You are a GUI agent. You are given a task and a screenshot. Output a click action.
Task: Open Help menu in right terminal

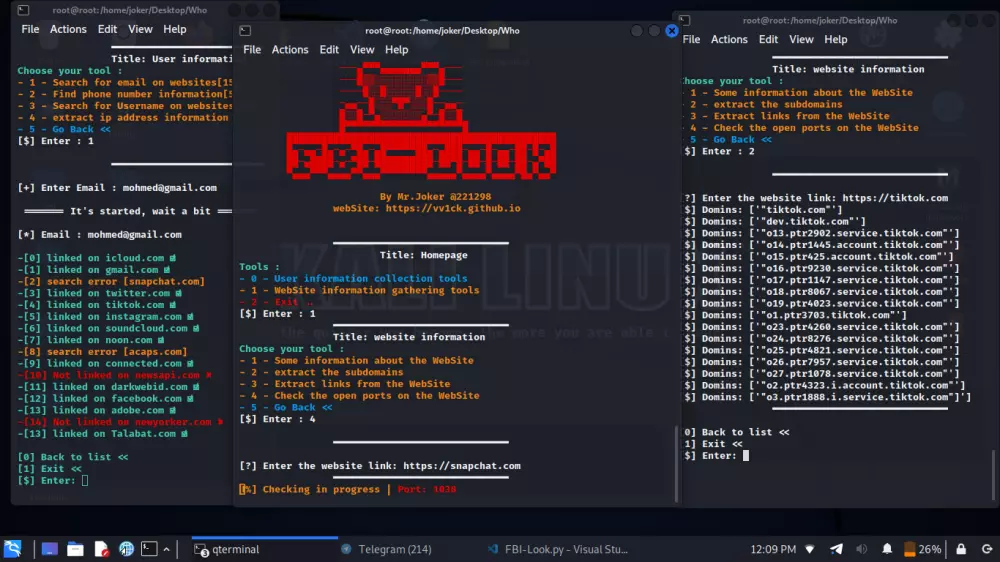(835, 40)
